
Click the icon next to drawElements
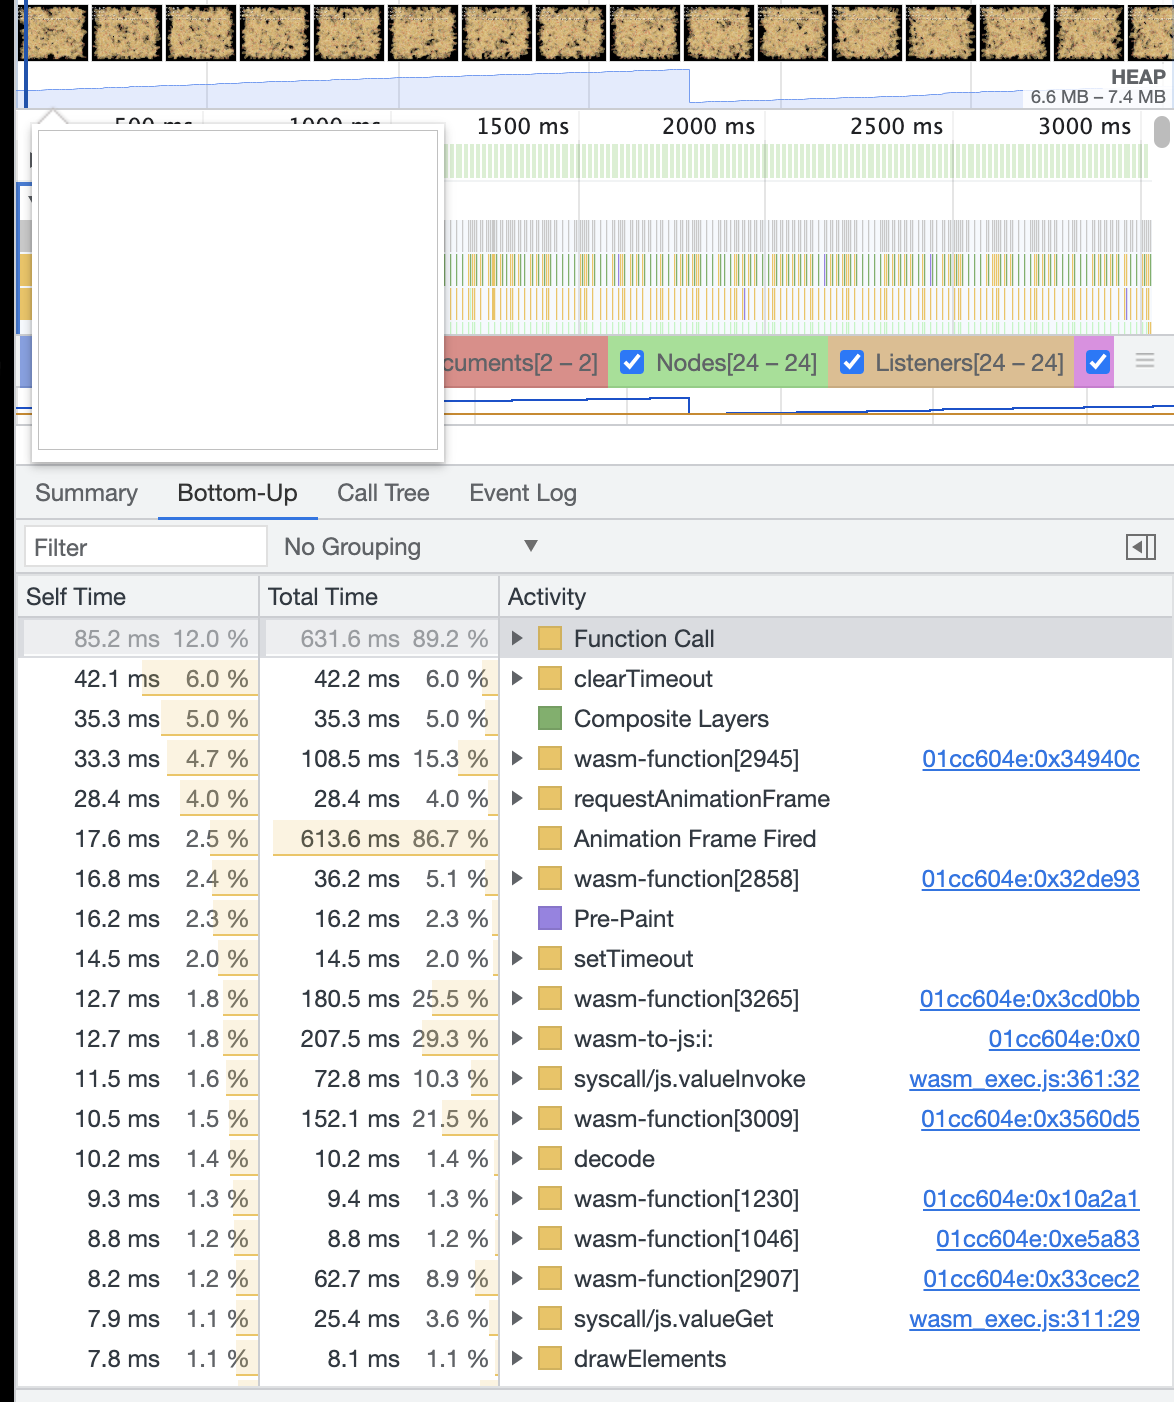coord(550,1358)
